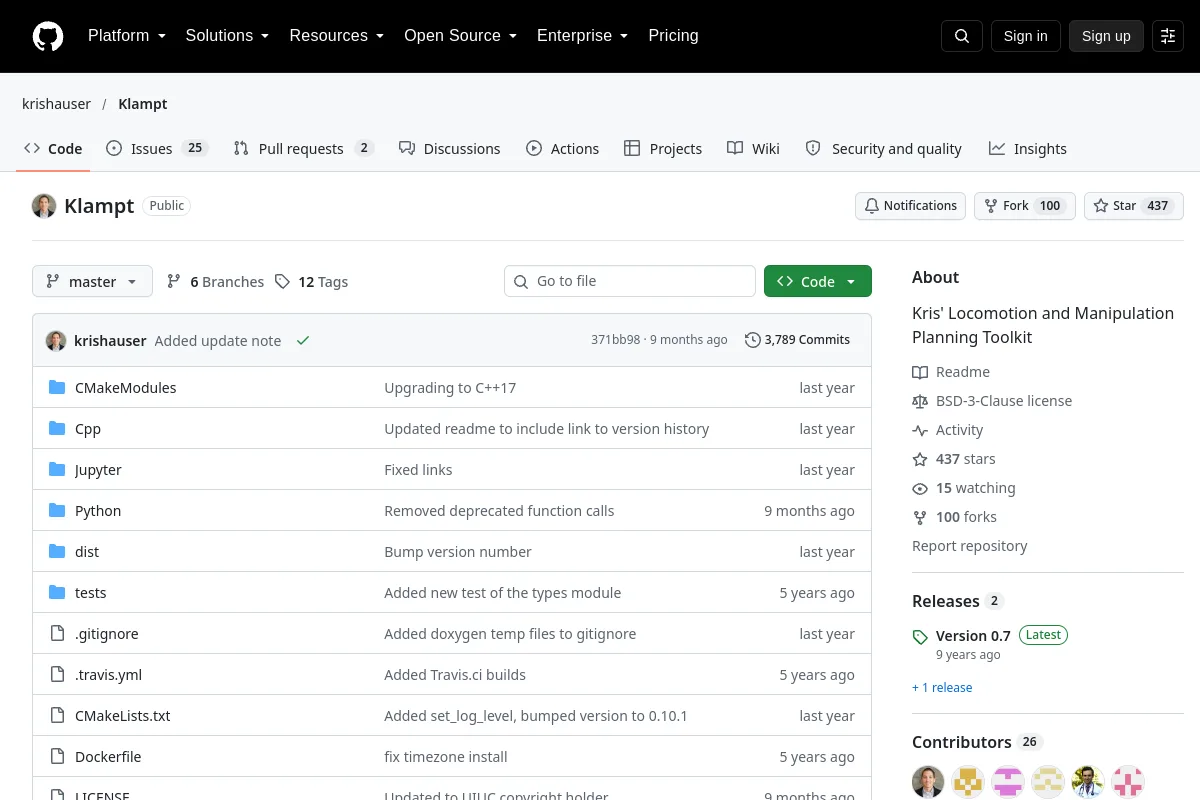Open the Dockerfile file

coord(108,757)
